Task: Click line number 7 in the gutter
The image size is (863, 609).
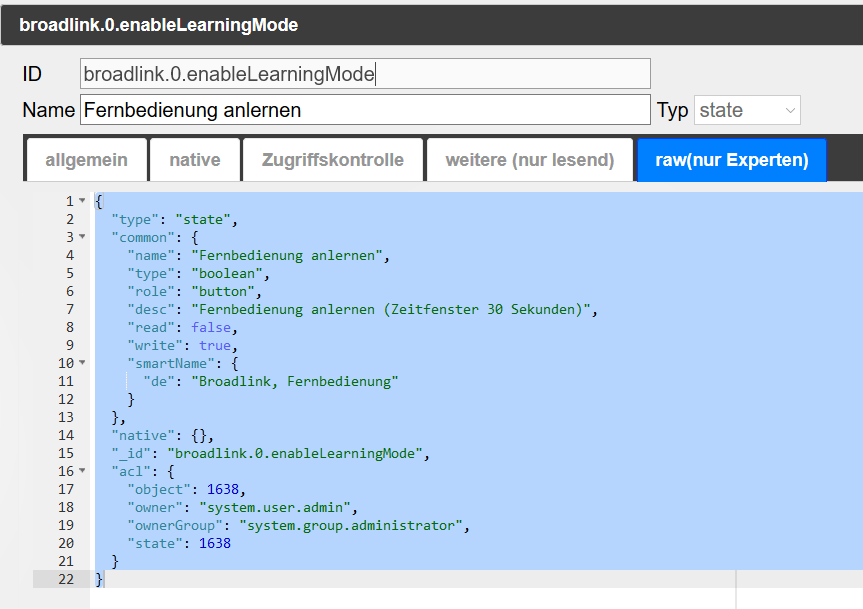Action: 70,309
